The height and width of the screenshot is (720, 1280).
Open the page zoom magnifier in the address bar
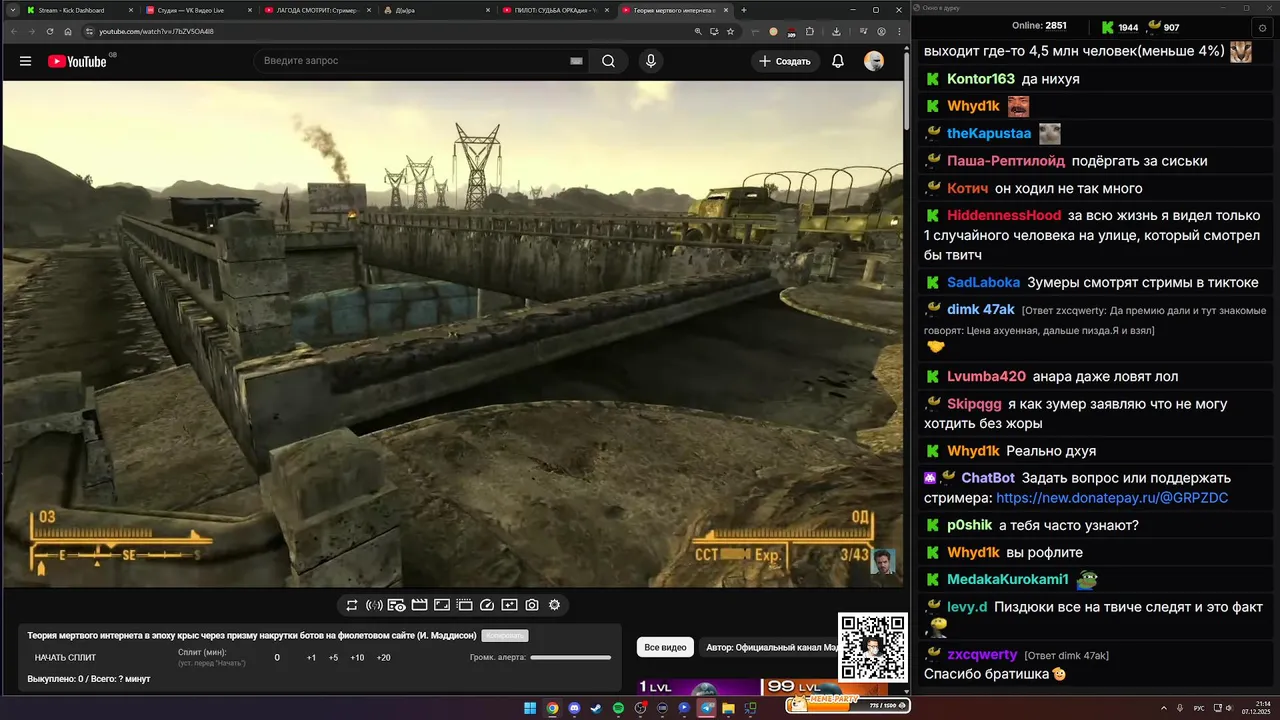pyautogui.click(x=698, y=31)
